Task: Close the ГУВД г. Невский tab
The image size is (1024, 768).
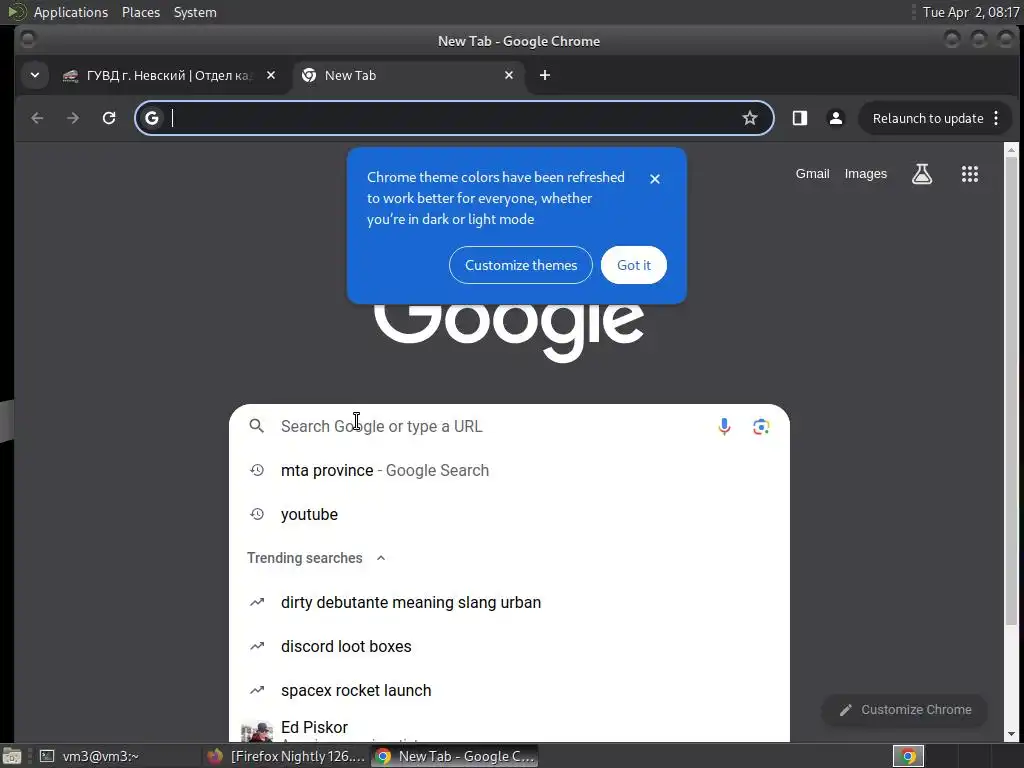Action: [271, 75]
